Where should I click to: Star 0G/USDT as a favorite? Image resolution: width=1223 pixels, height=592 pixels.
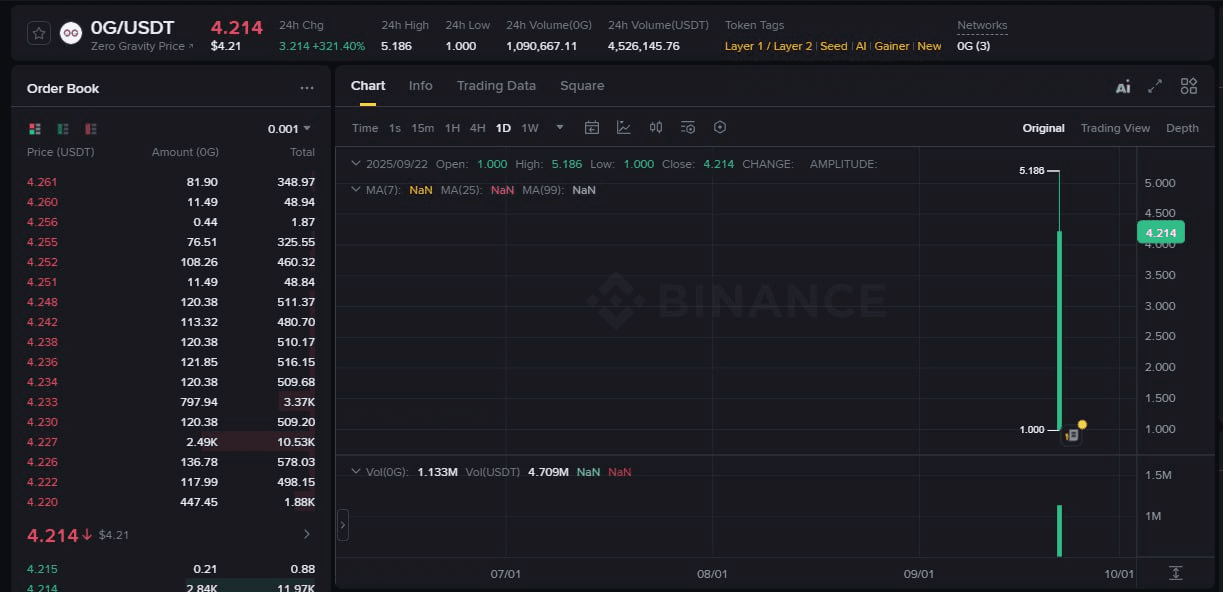38,33
